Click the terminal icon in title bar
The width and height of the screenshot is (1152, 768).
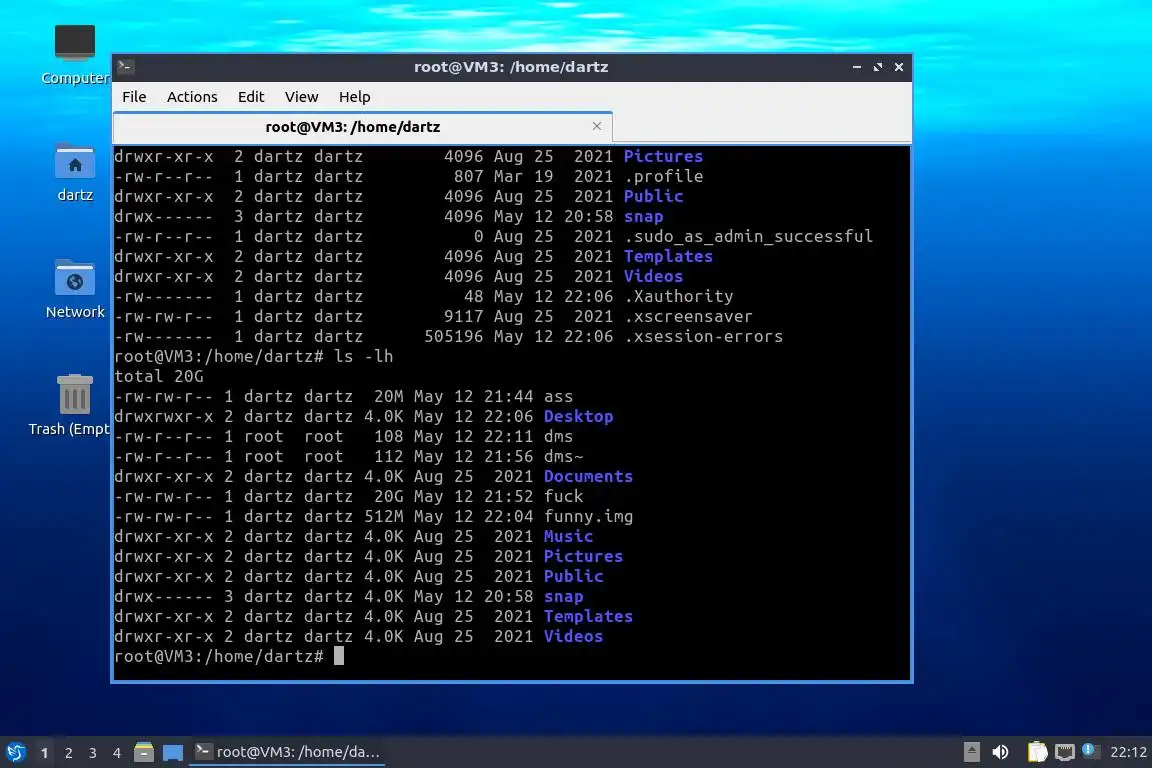click(x=126, y=67)
